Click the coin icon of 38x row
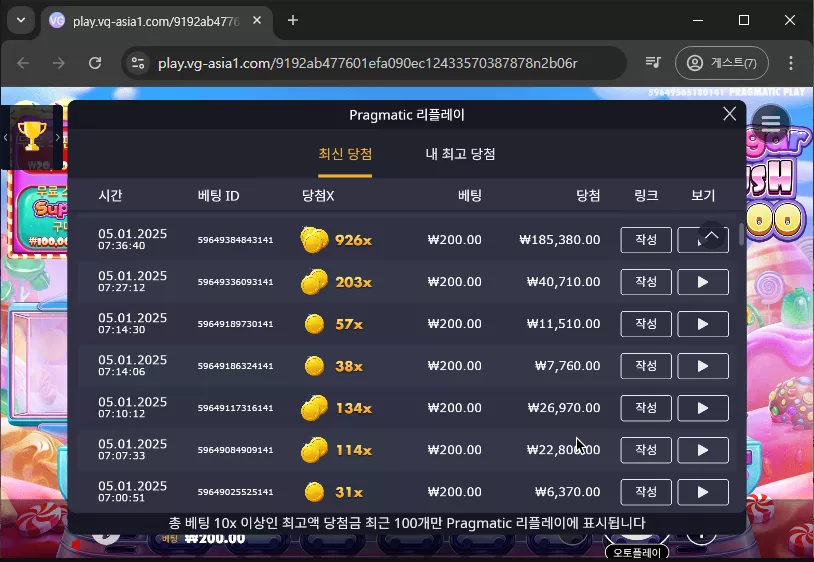The width and height of the screenshot is (814, 562). pos(314,366)
